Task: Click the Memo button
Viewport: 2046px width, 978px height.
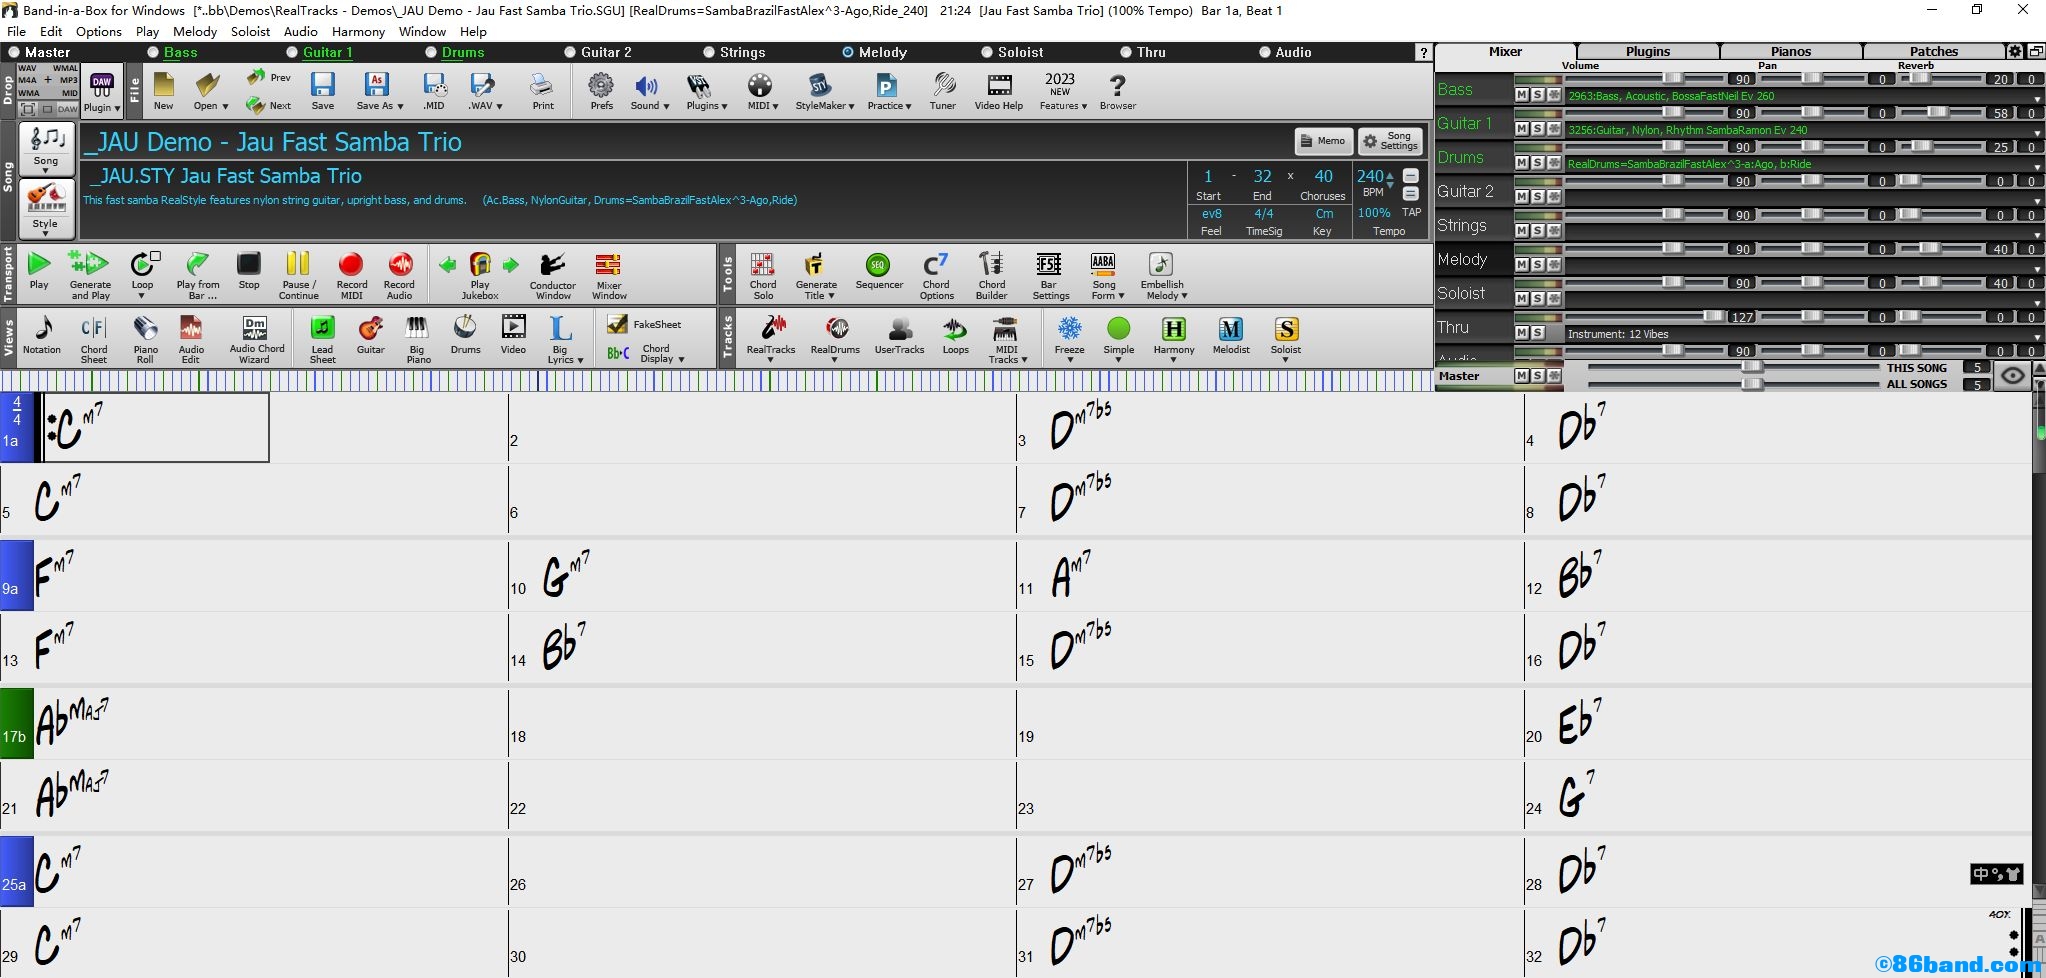Action: [x=1323, y=141]
